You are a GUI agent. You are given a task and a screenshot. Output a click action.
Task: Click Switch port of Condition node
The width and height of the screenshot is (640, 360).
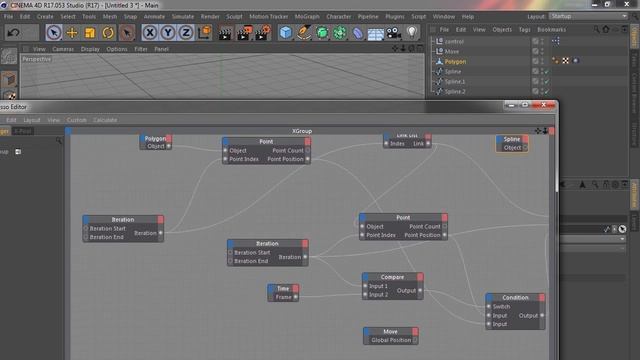(489, 307)
